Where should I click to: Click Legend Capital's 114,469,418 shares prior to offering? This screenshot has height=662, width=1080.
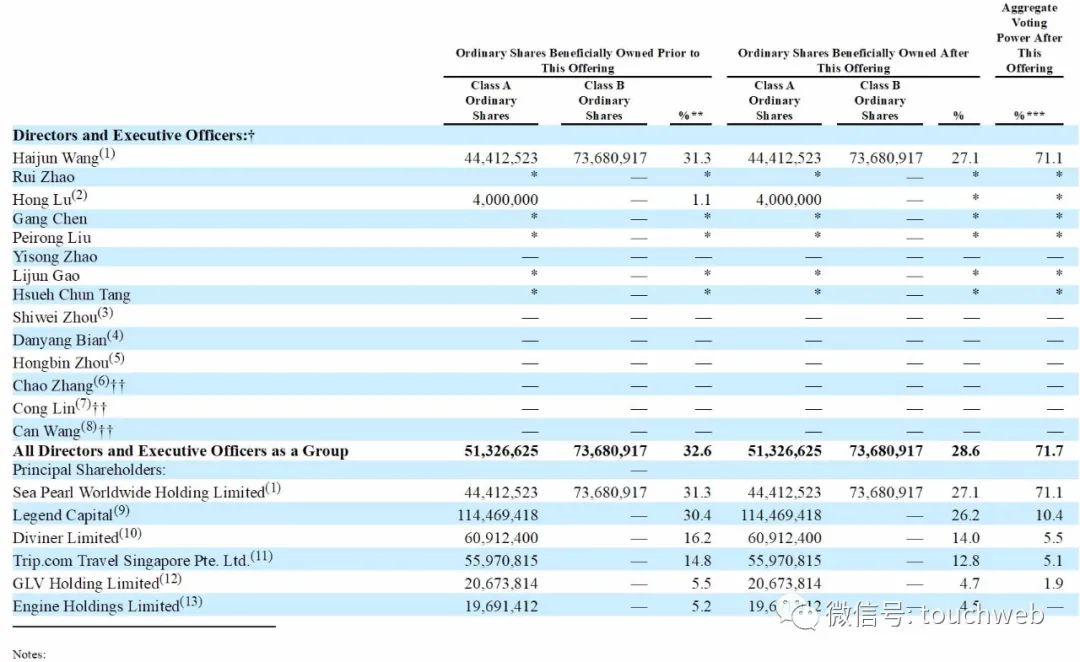click(497, 515)
